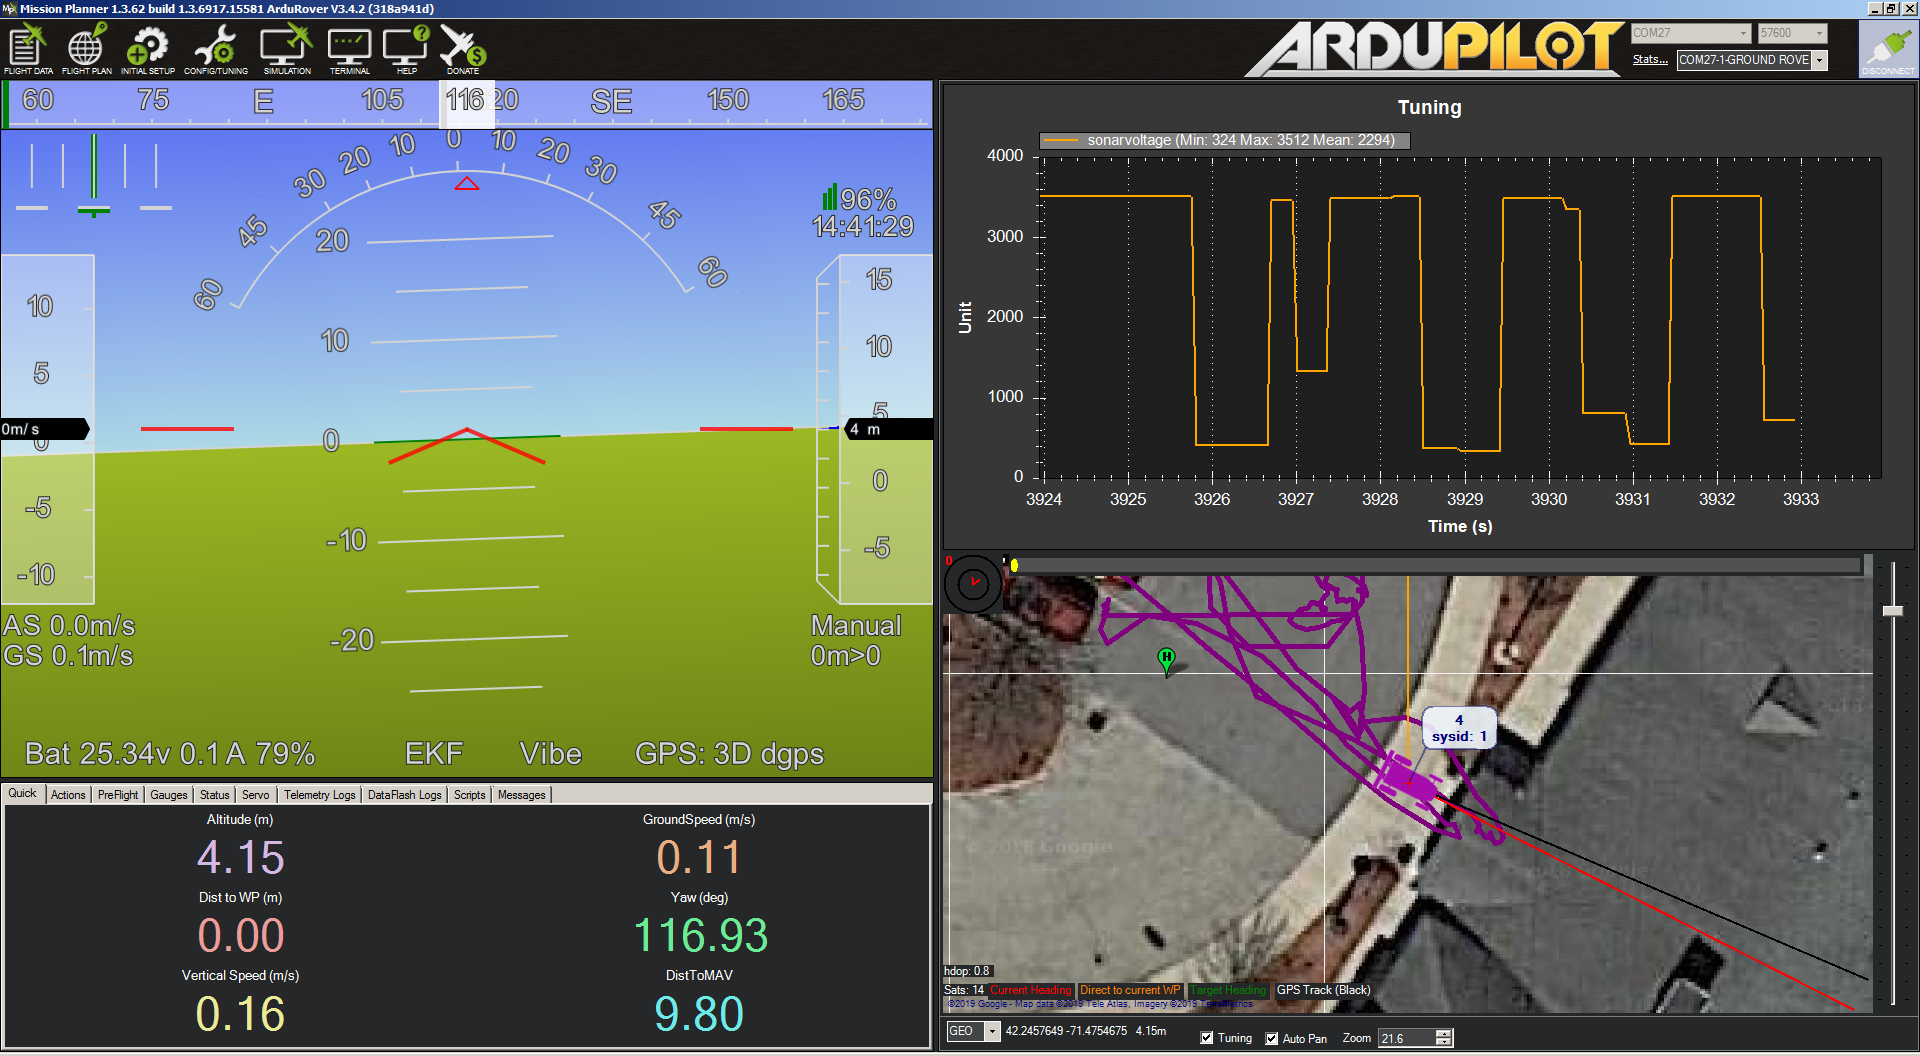
Task: Click the Dist to WP 0.00 value
Action: coord(241,936)
